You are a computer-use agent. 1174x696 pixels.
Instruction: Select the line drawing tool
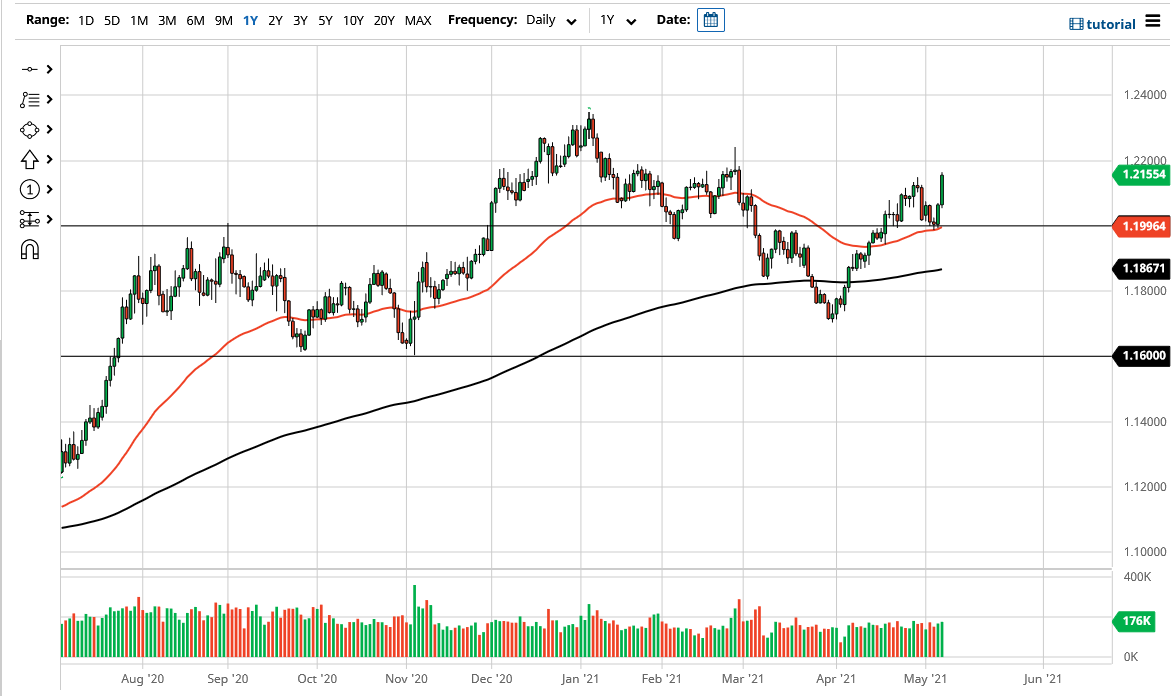coord(29,69)
